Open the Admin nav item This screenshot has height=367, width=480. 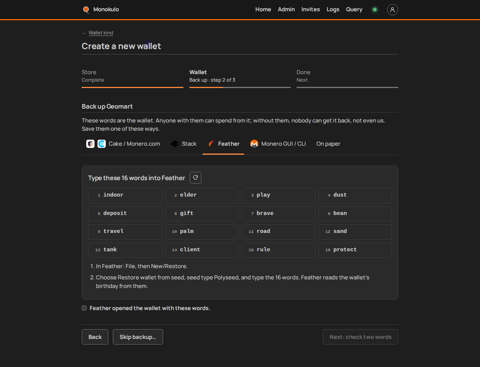286,10
